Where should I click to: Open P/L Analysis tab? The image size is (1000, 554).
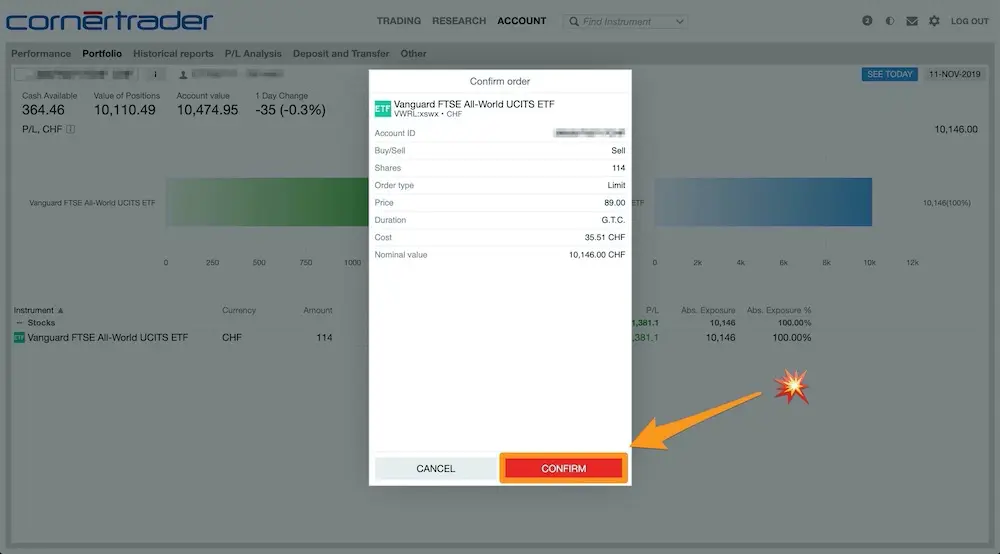click(x=253, y=54)
